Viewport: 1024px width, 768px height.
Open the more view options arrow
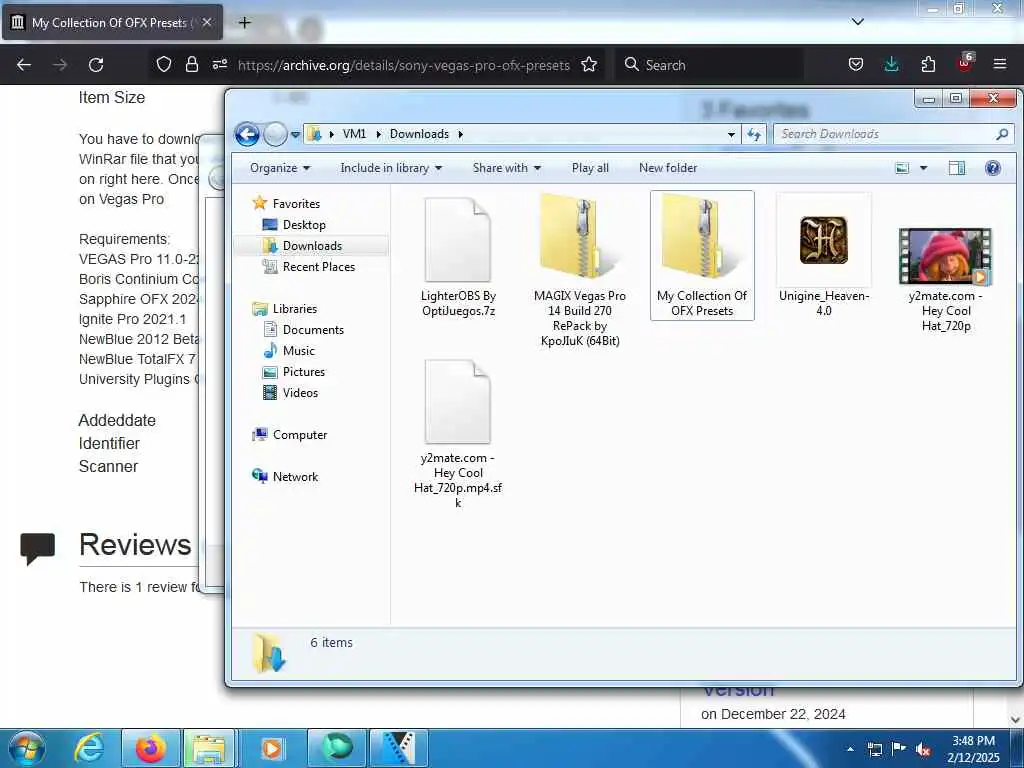point(923,168)
